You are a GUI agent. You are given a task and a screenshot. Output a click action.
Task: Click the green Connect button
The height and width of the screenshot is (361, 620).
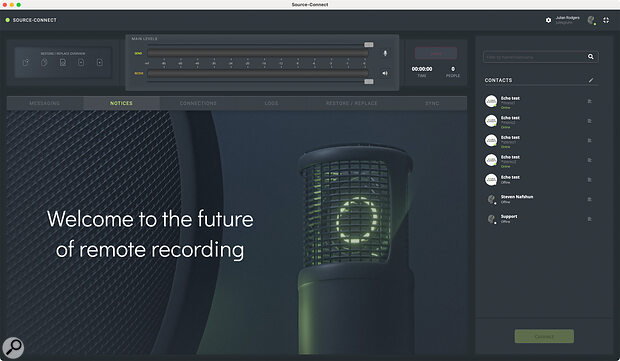[544, 336]
